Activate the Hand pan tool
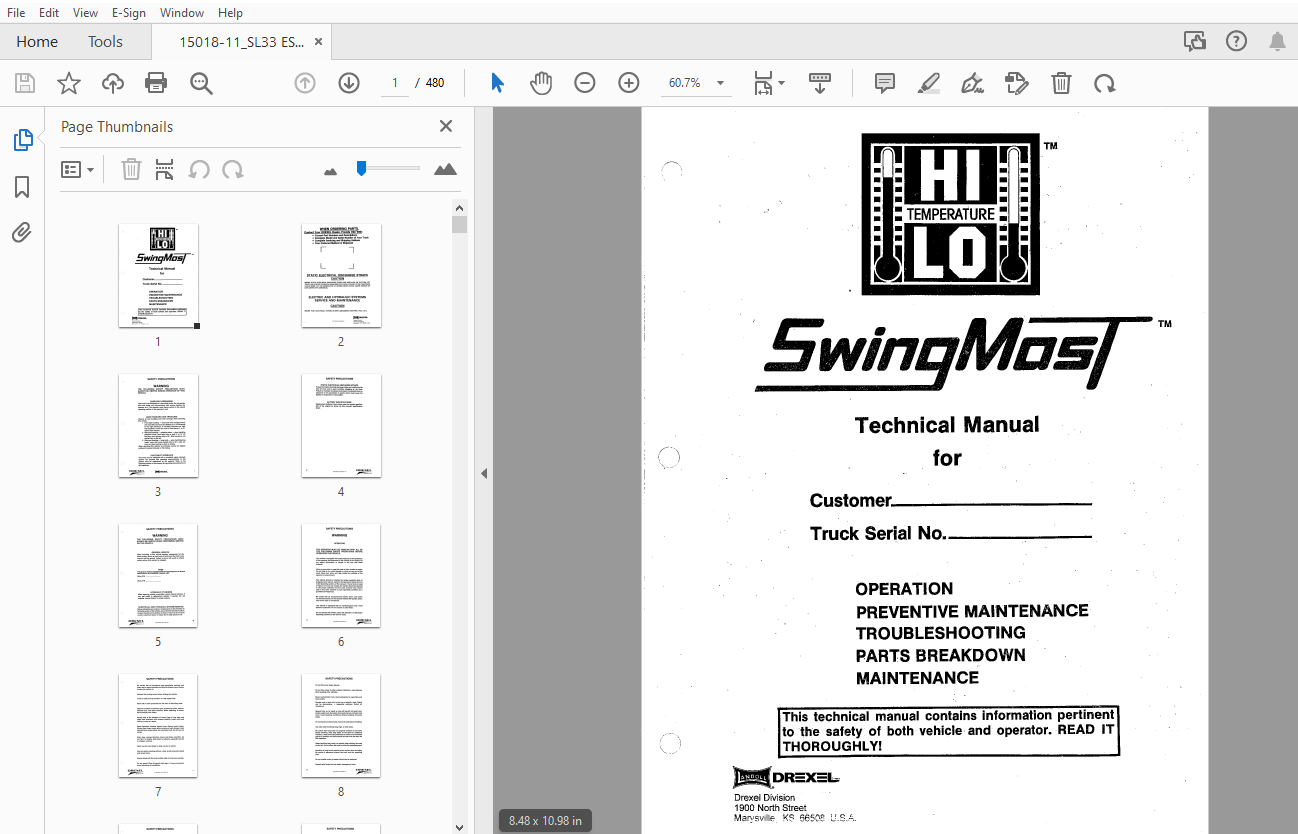The height and width of the screenshot is (834, 1298). (541, 83)
